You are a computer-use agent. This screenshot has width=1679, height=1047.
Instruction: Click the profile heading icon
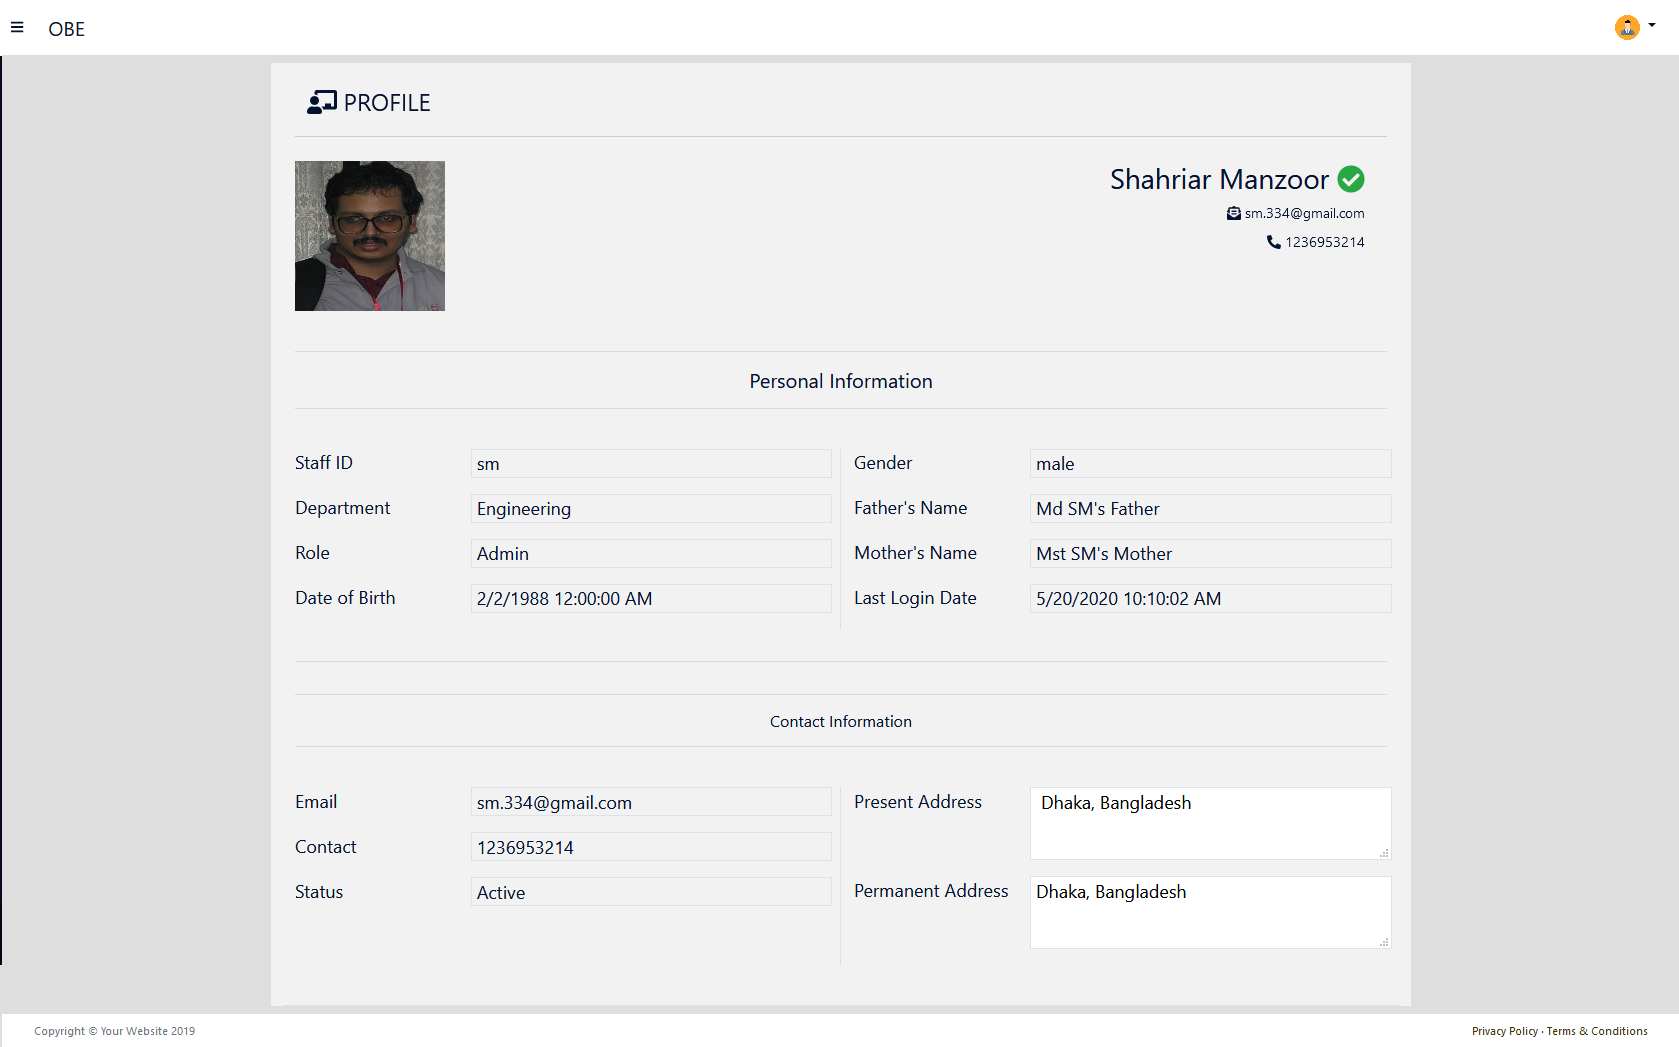coord(322,102)
